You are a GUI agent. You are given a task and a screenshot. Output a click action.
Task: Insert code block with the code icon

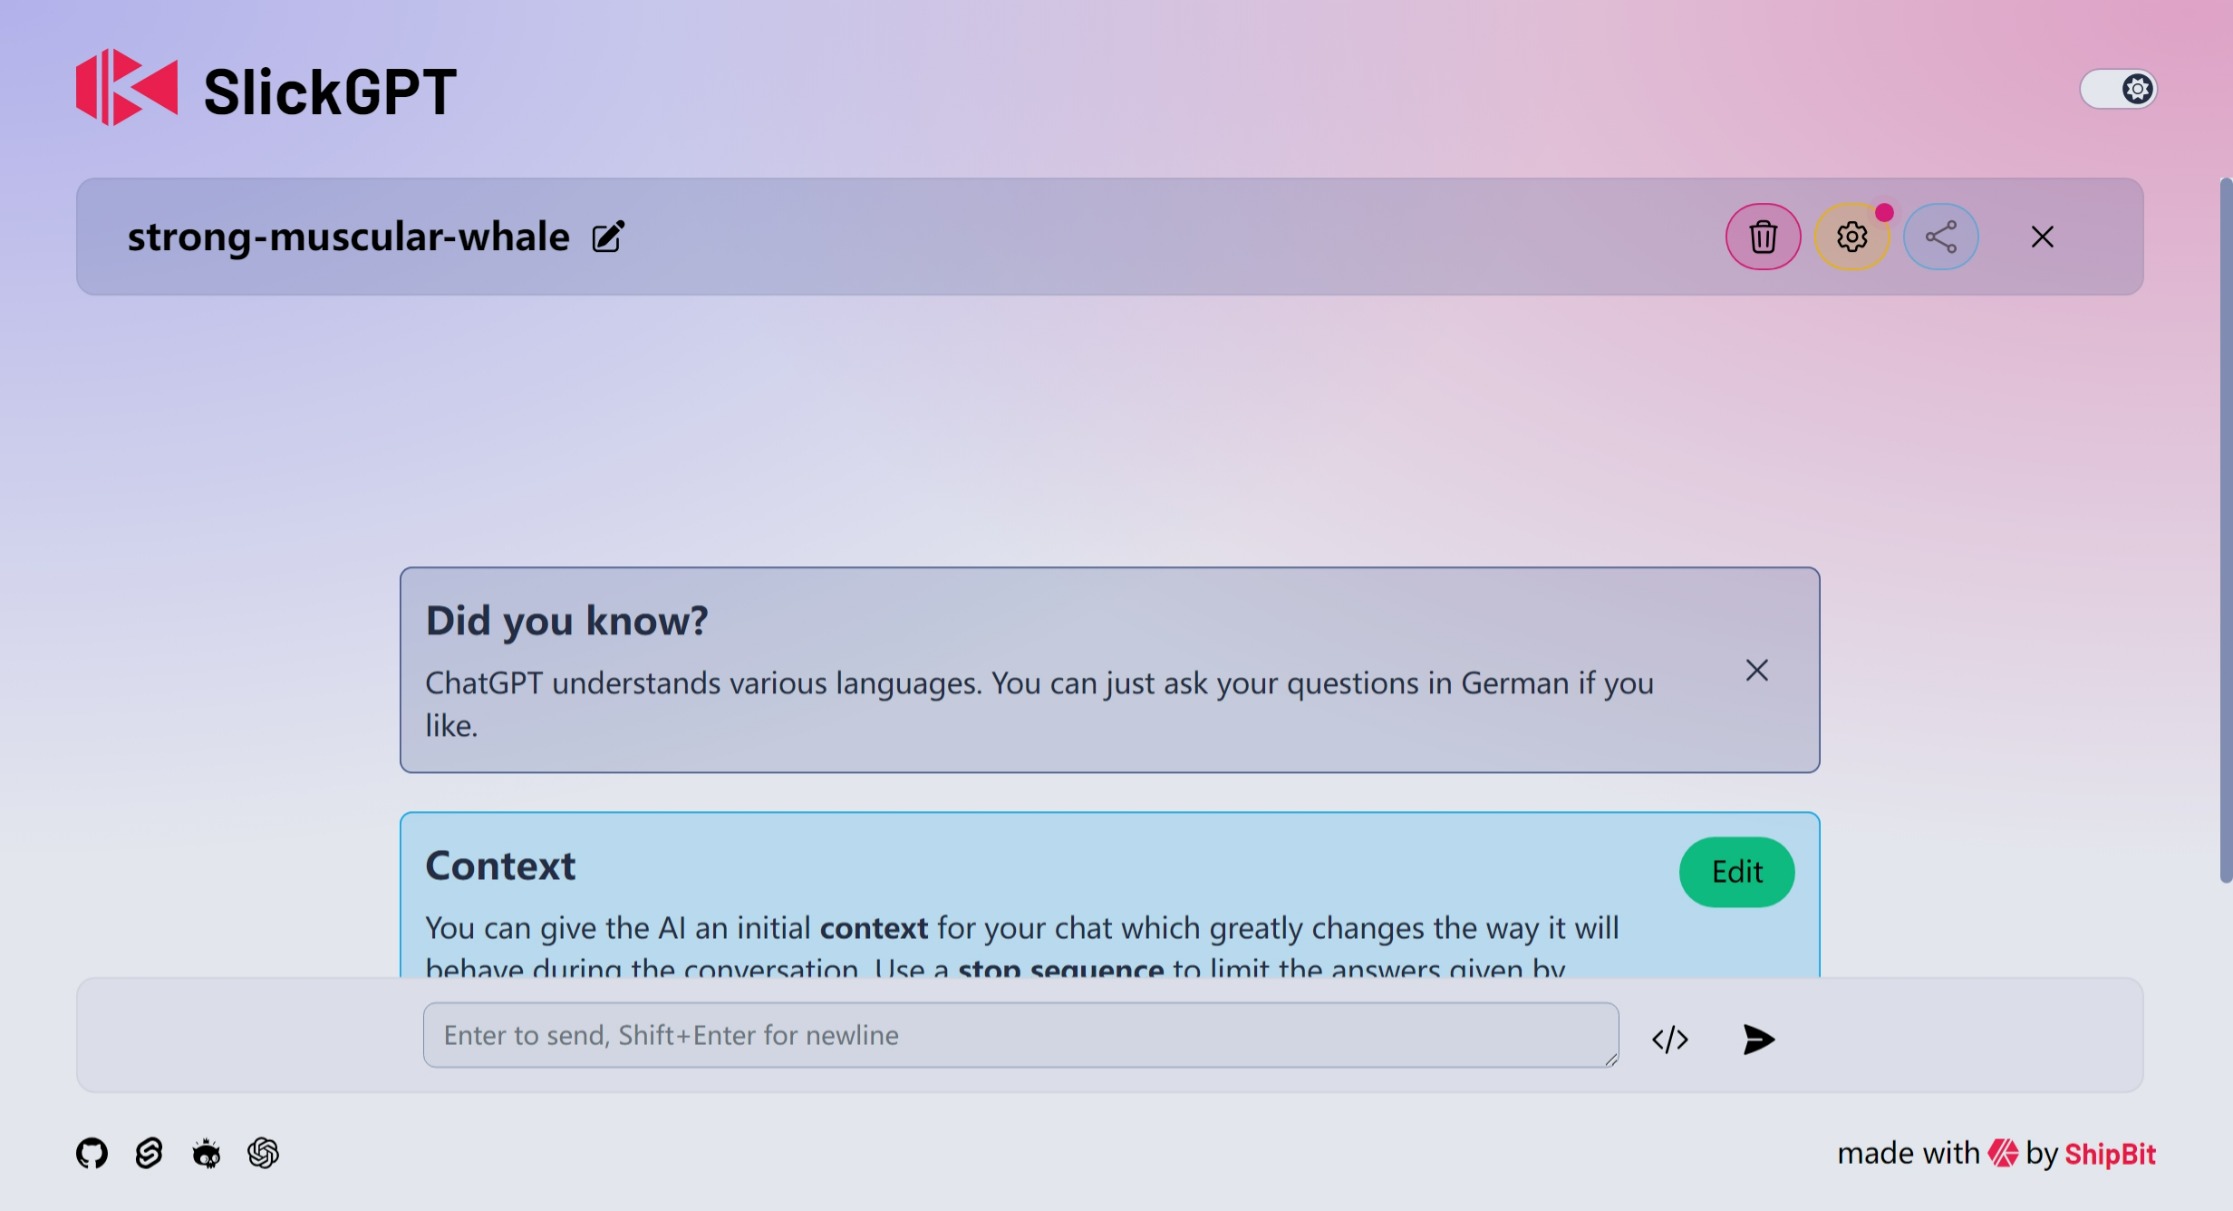pos(1670,1040)
